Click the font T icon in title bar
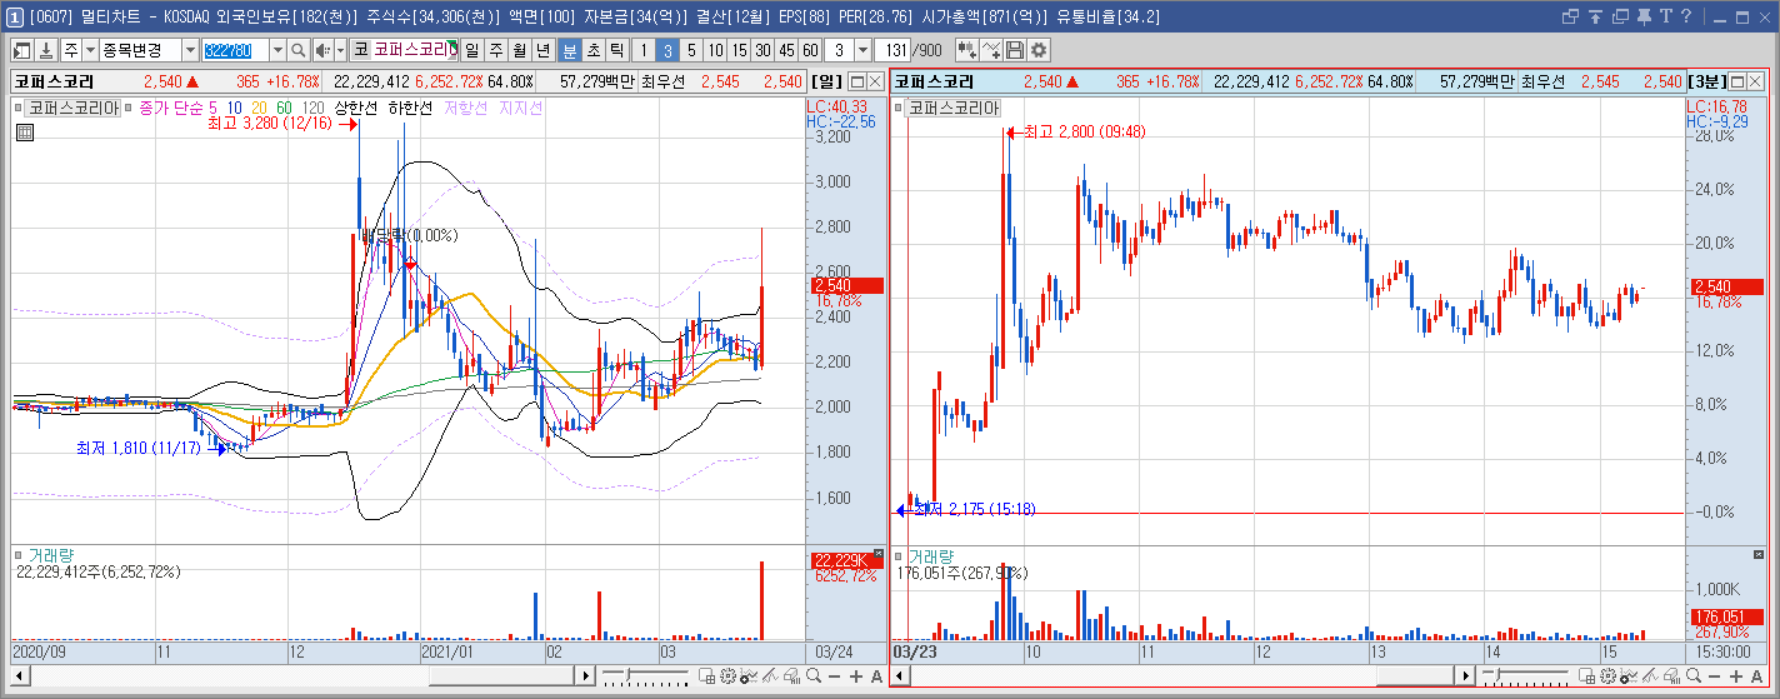1780x699 pixels. (x=1666, y=17)
